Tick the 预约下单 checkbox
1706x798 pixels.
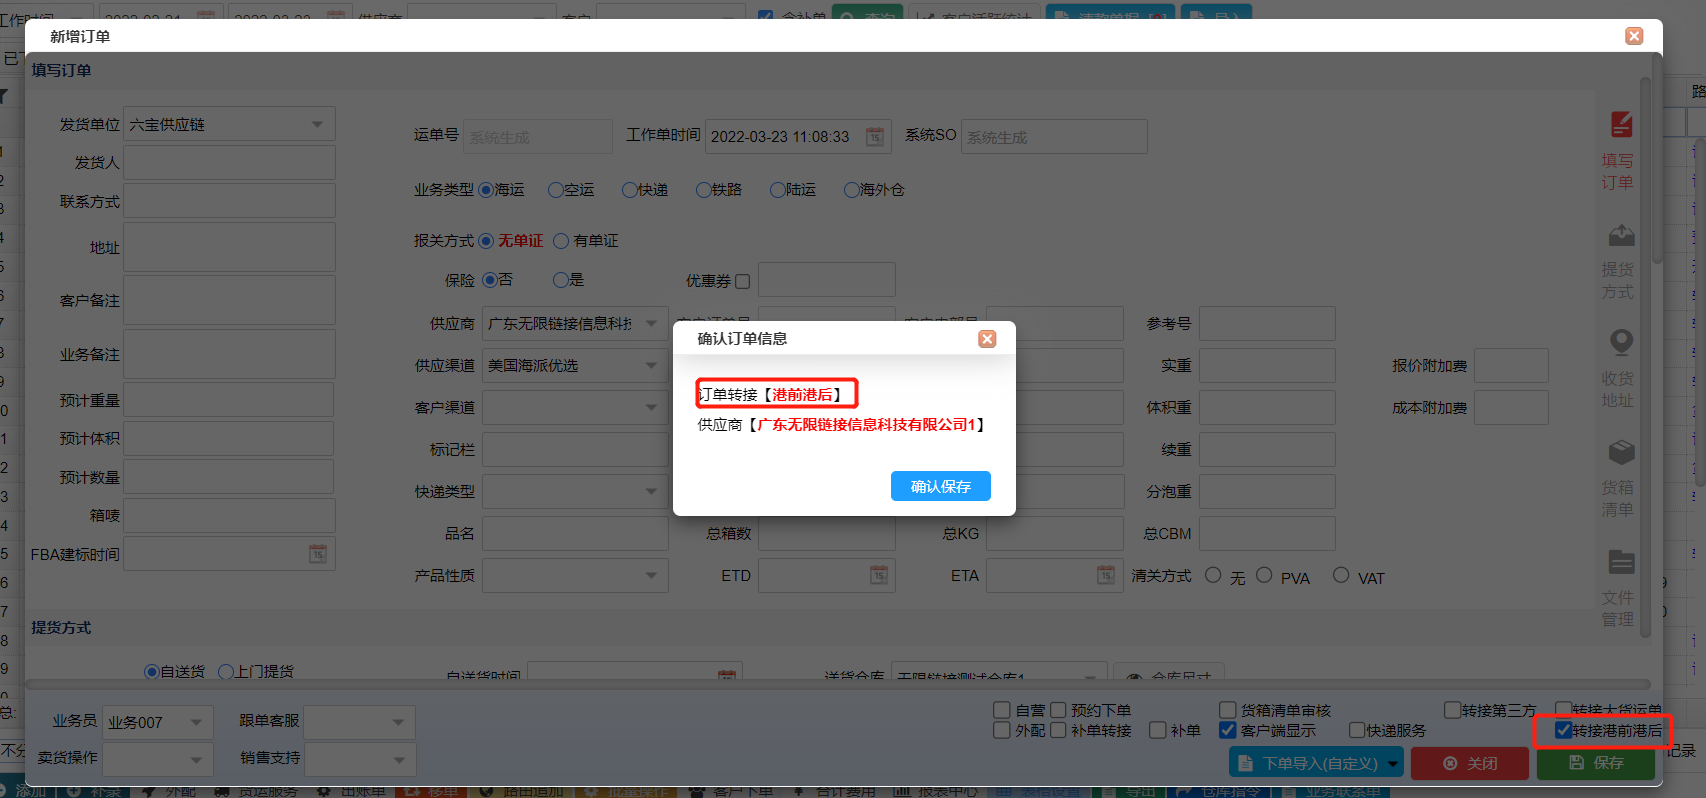1058,710
